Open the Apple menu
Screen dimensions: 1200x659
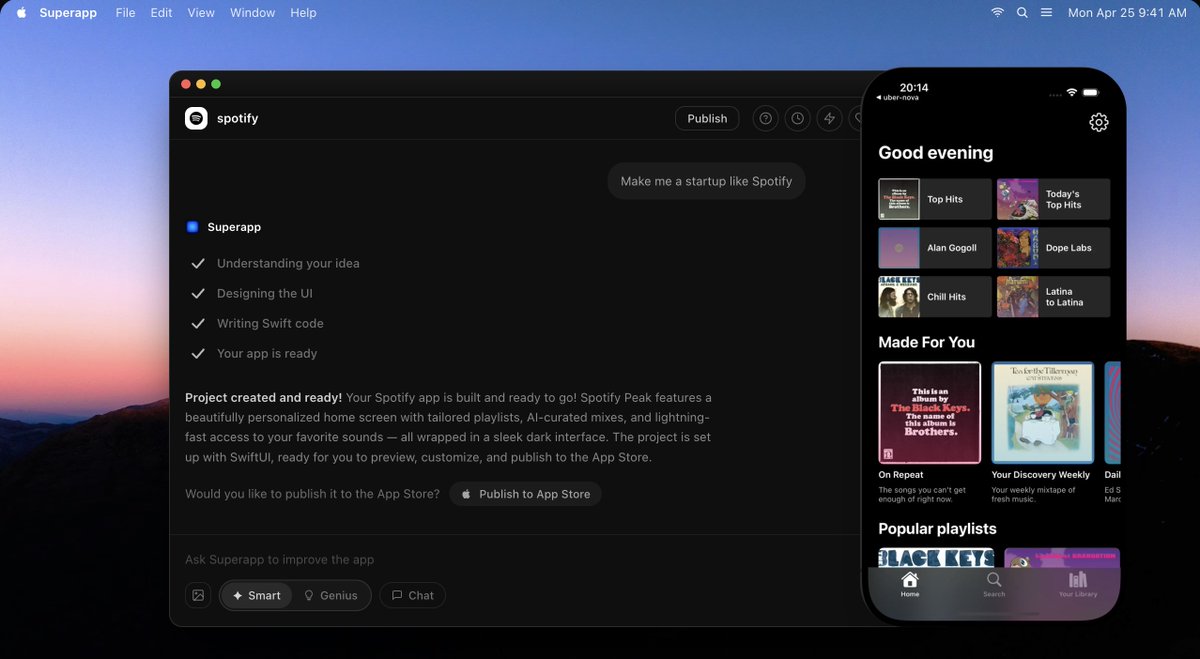[x=21, y=13]
